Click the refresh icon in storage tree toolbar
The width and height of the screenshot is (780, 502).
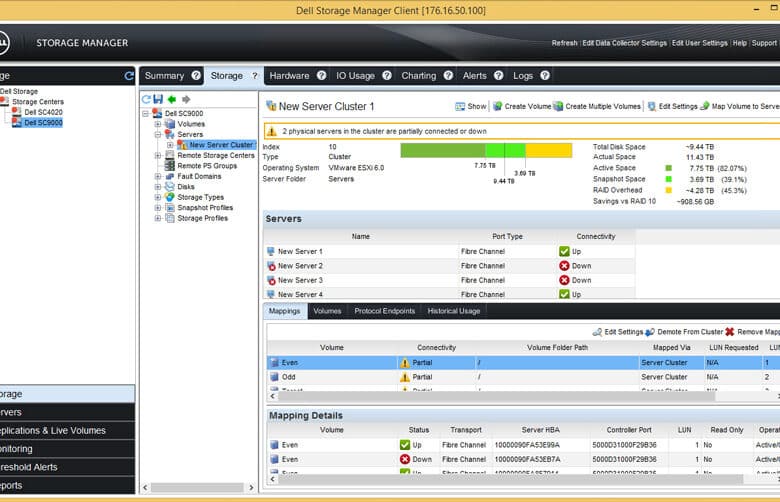146,99
